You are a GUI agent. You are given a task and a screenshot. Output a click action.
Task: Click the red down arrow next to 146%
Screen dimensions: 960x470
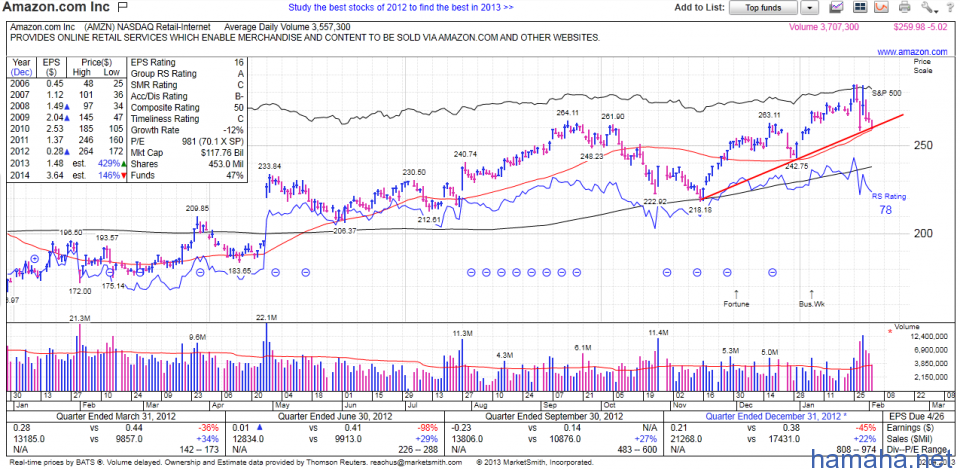pos(124,176)
